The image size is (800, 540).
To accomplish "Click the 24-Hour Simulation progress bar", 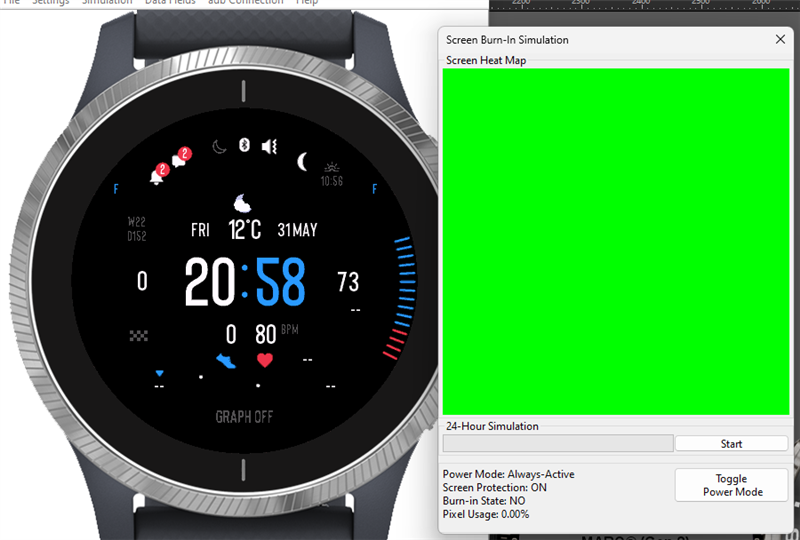I will pos(558,444).
